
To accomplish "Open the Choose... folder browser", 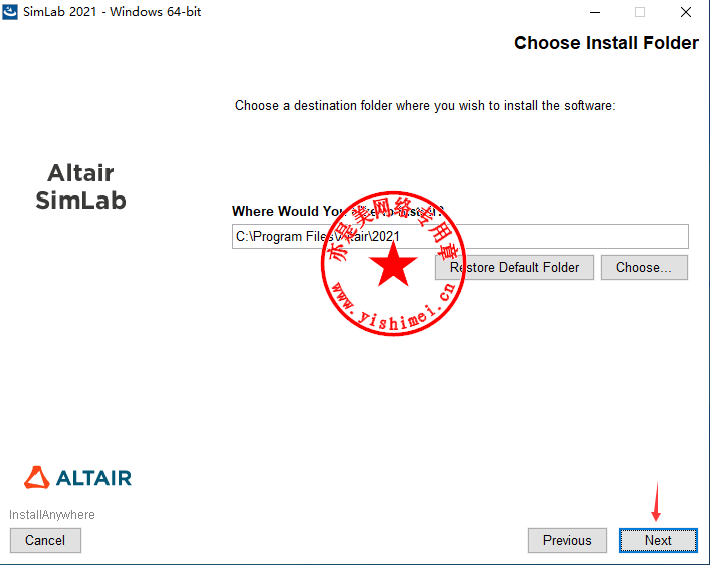I will click(644, 267).
